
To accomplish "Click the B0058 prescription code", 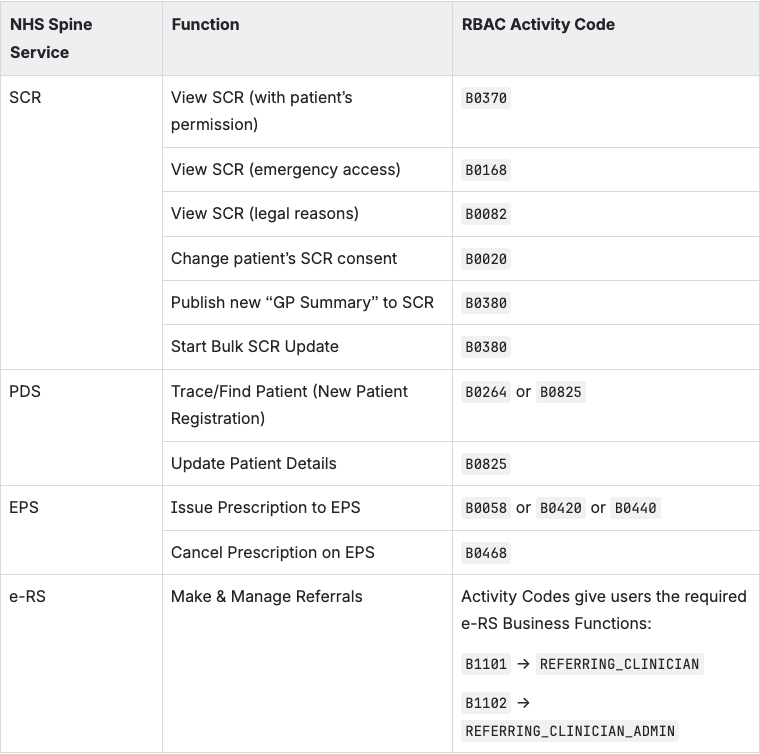I will [486, 508].
